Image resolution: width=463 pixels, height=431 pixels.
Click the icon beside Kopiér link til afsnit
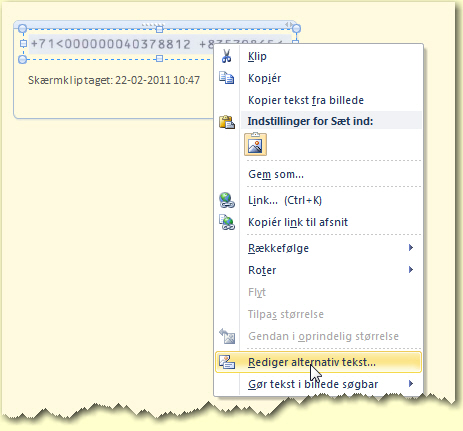227,222
